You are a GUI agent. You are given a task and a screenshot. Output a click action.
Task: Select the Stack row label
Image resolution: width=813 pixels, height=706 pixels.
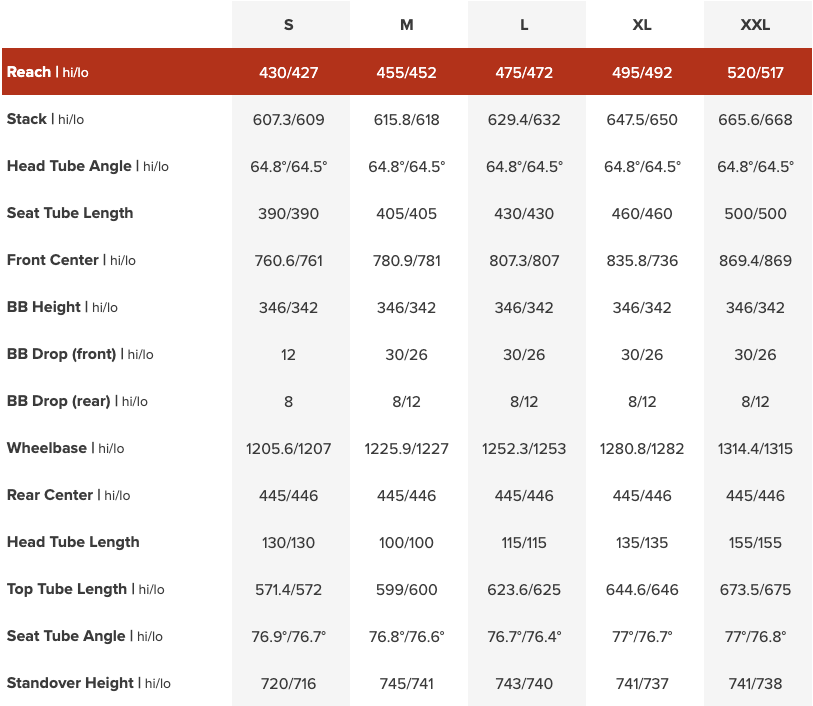(46, 119)
